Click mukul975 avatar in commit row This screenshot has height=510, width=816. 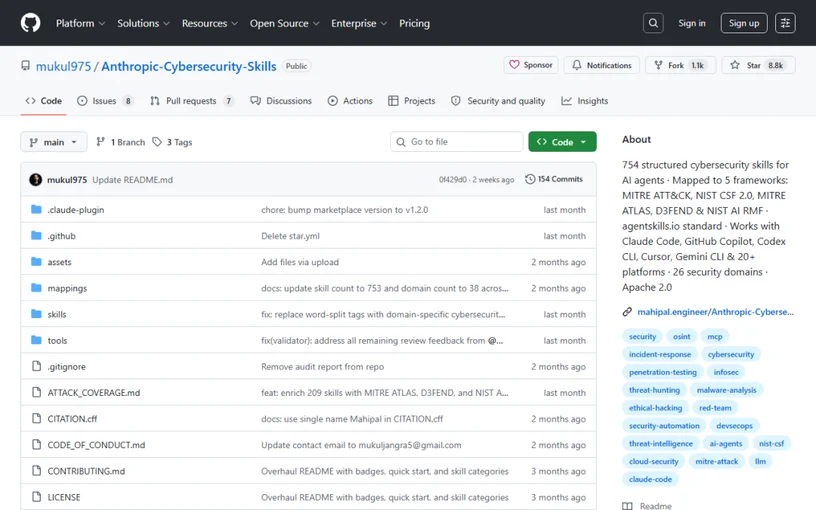pyautogui.click(x=35, y=180)
